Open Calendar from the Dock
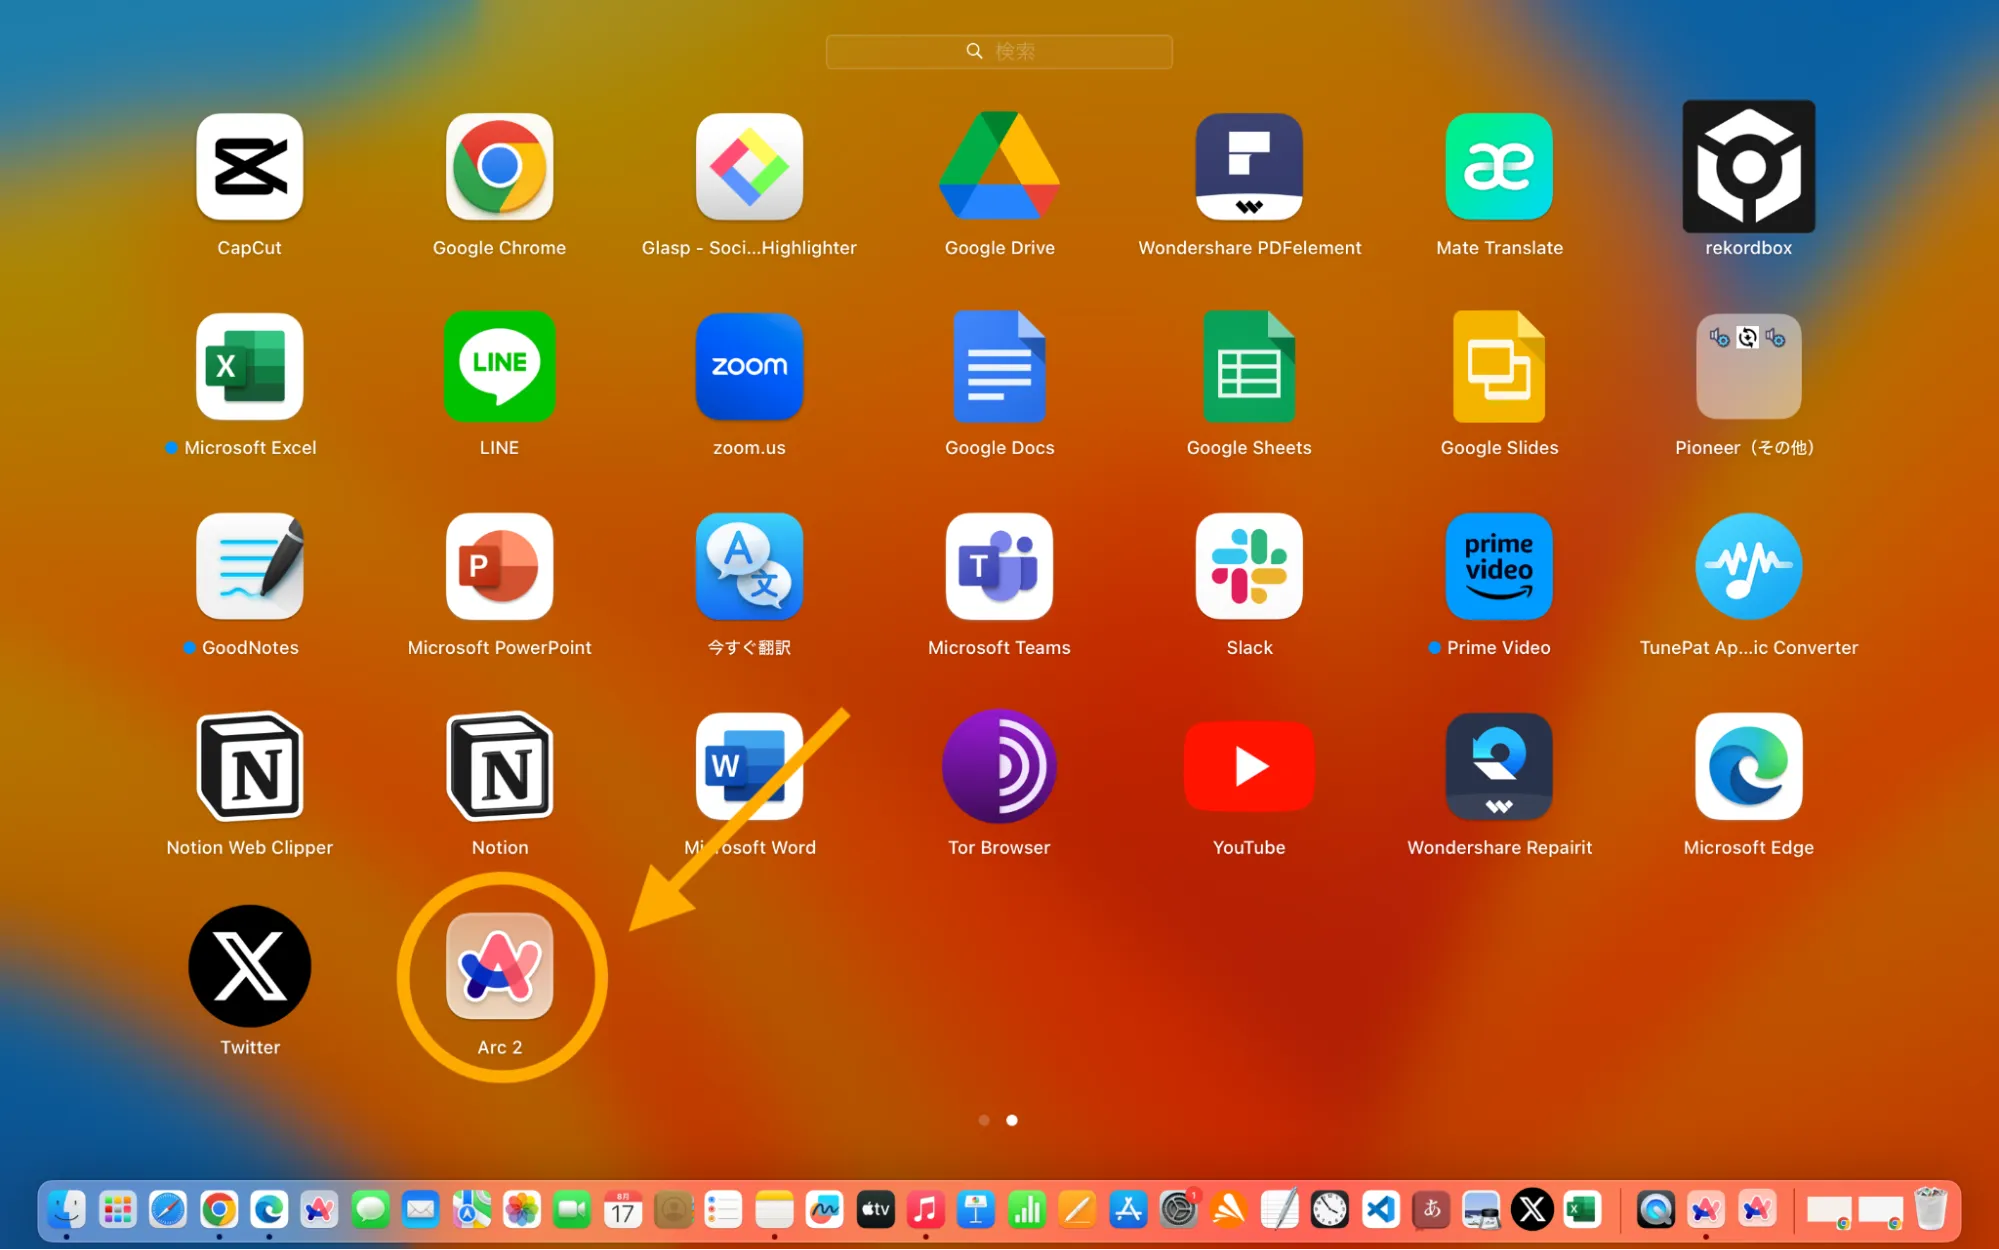This screenshot has height=1250, width=1999. pyautogui.click(x=623, y=1210)
